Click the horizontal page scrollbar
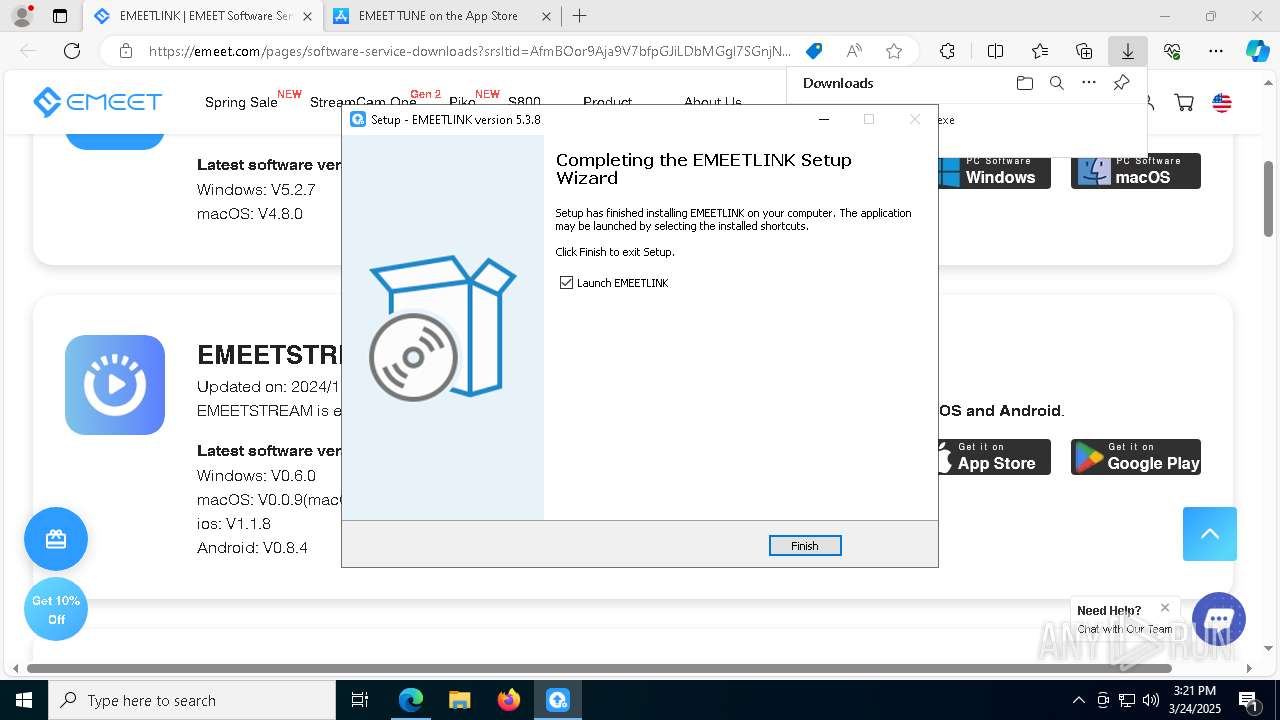Viewport: 1280px width, 720px height. pos(600,668)
